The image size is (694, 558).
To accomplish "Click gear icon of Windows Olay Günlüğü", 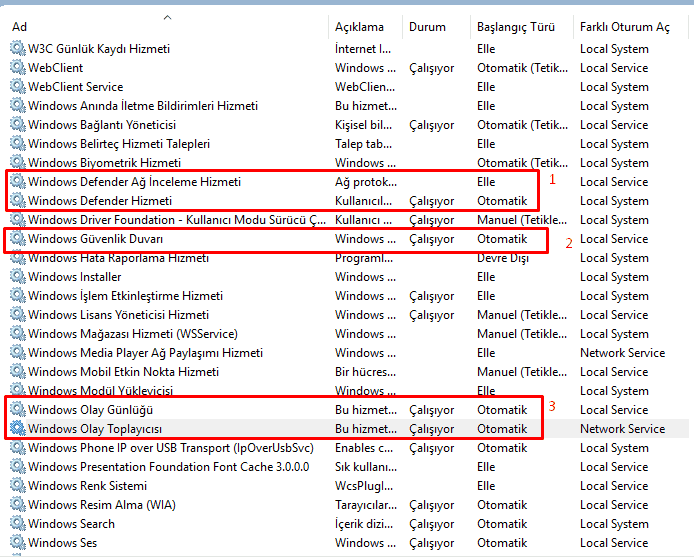I will tap(18, 409).
